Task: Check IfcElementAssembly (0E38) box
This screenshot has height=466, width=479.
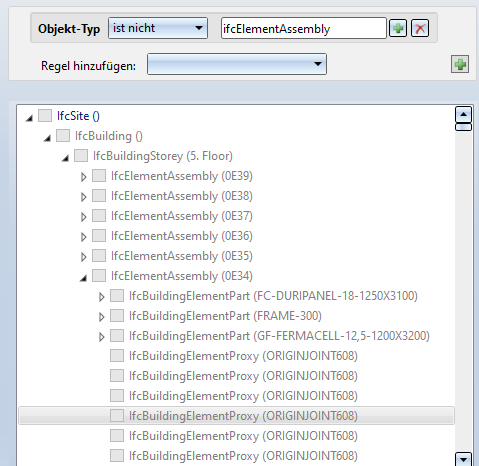Action: coord(99,196)
